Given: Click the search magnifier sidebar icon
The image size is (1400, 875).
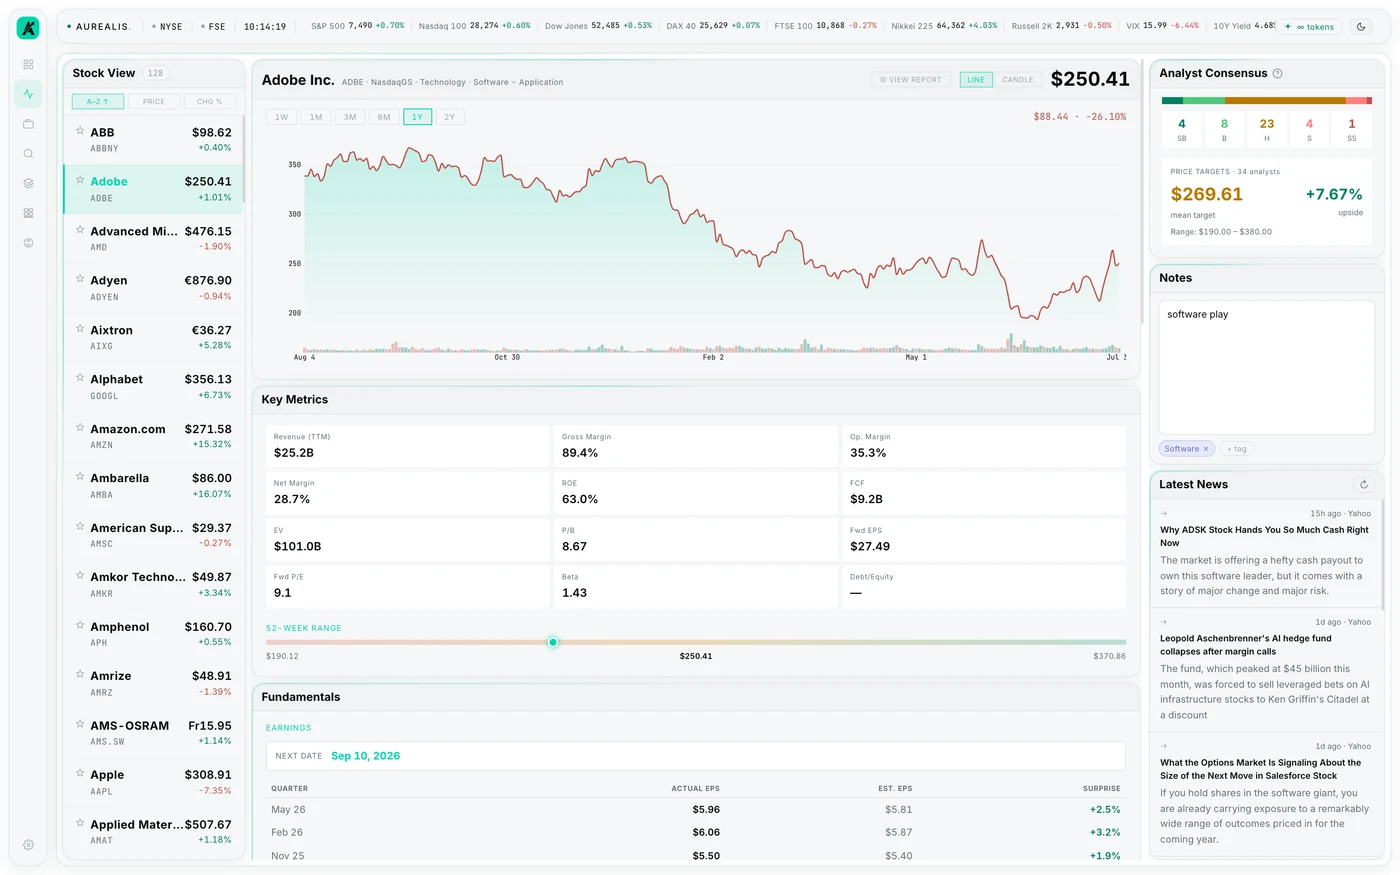Looking at the screenshot, I should [x=28, y=154].
